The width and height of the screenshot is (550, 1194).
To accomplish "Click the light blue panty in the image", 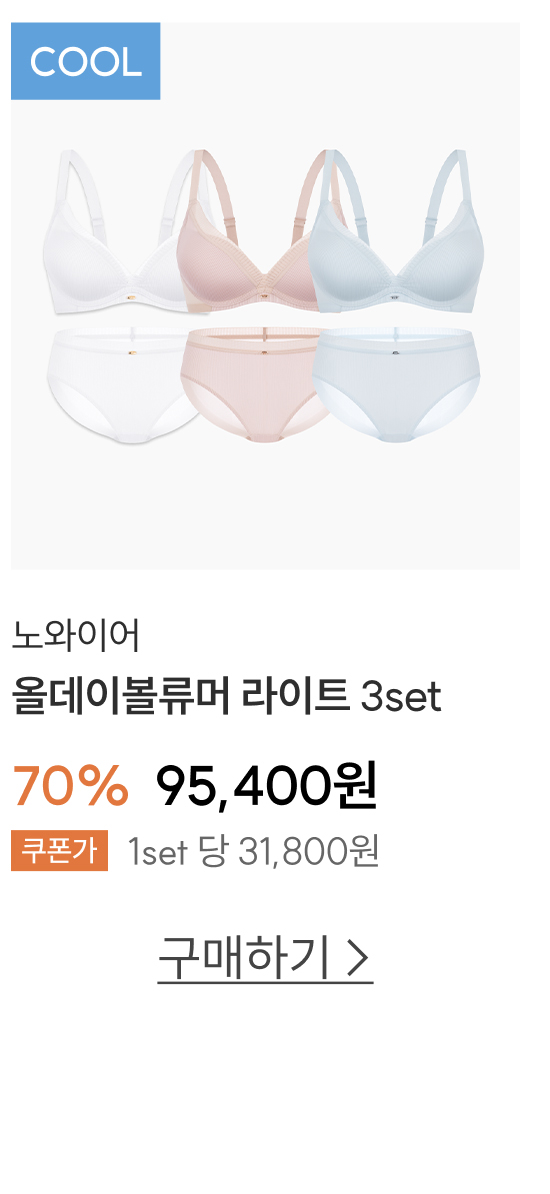I will coord(396,385).
